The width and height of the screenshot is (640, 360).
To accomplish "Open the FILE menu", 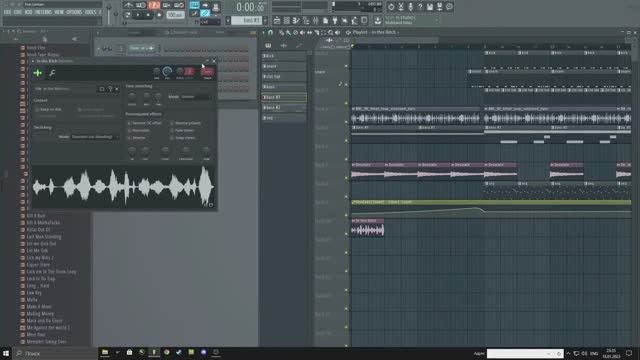I will pos(7,12).
